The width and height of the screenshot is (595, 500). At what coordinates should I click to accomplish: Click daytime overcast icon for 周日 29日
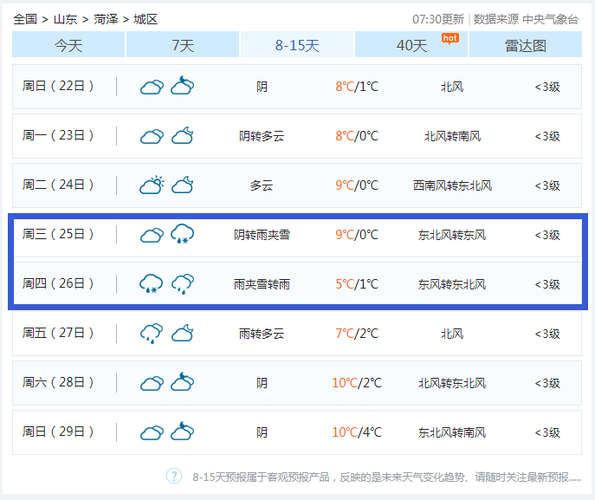coord(152,432)
